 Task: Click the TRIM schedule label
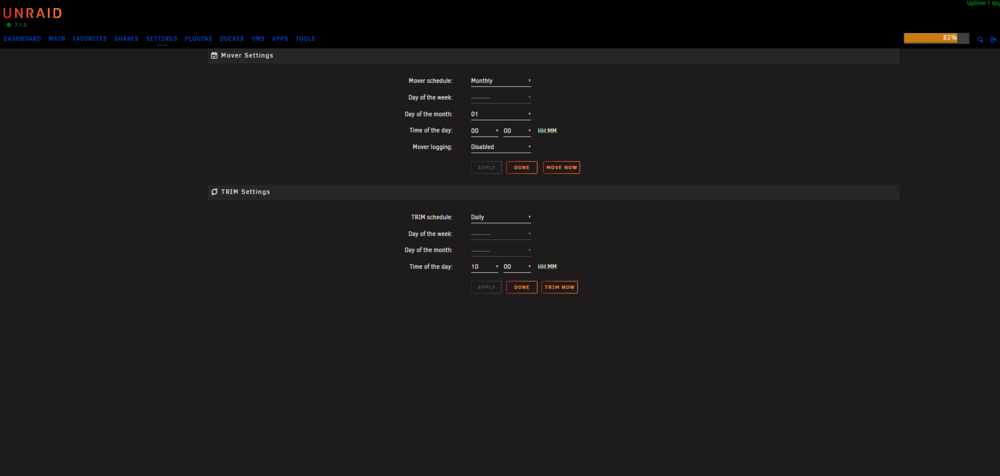432,217
